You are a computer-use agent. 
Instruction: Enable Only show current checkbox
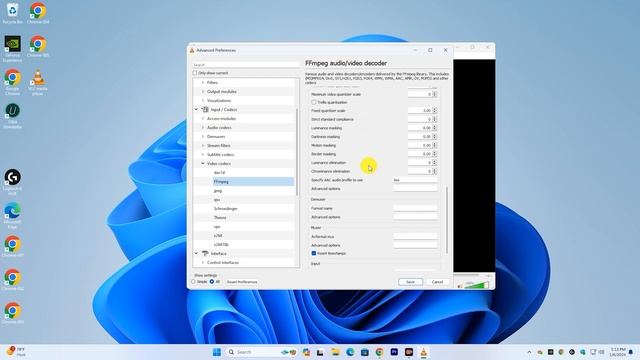tap(195, 73)
